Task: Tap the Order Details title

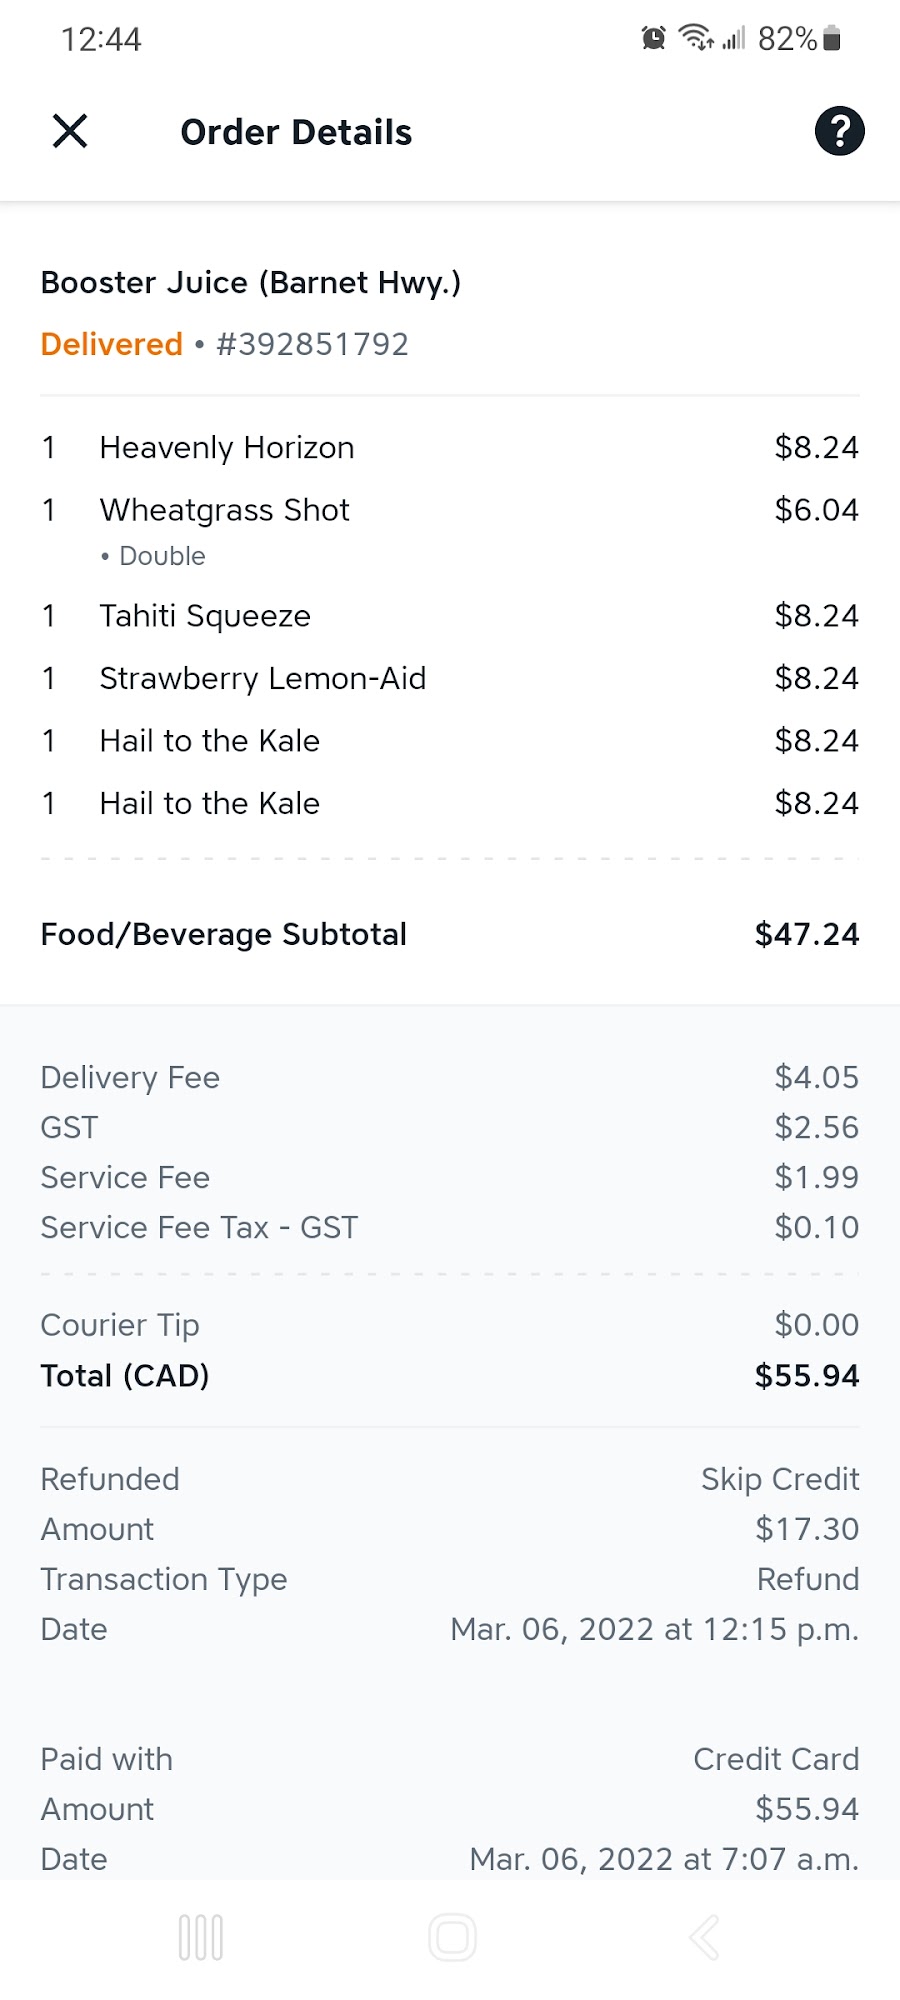Action: point(296,132)
